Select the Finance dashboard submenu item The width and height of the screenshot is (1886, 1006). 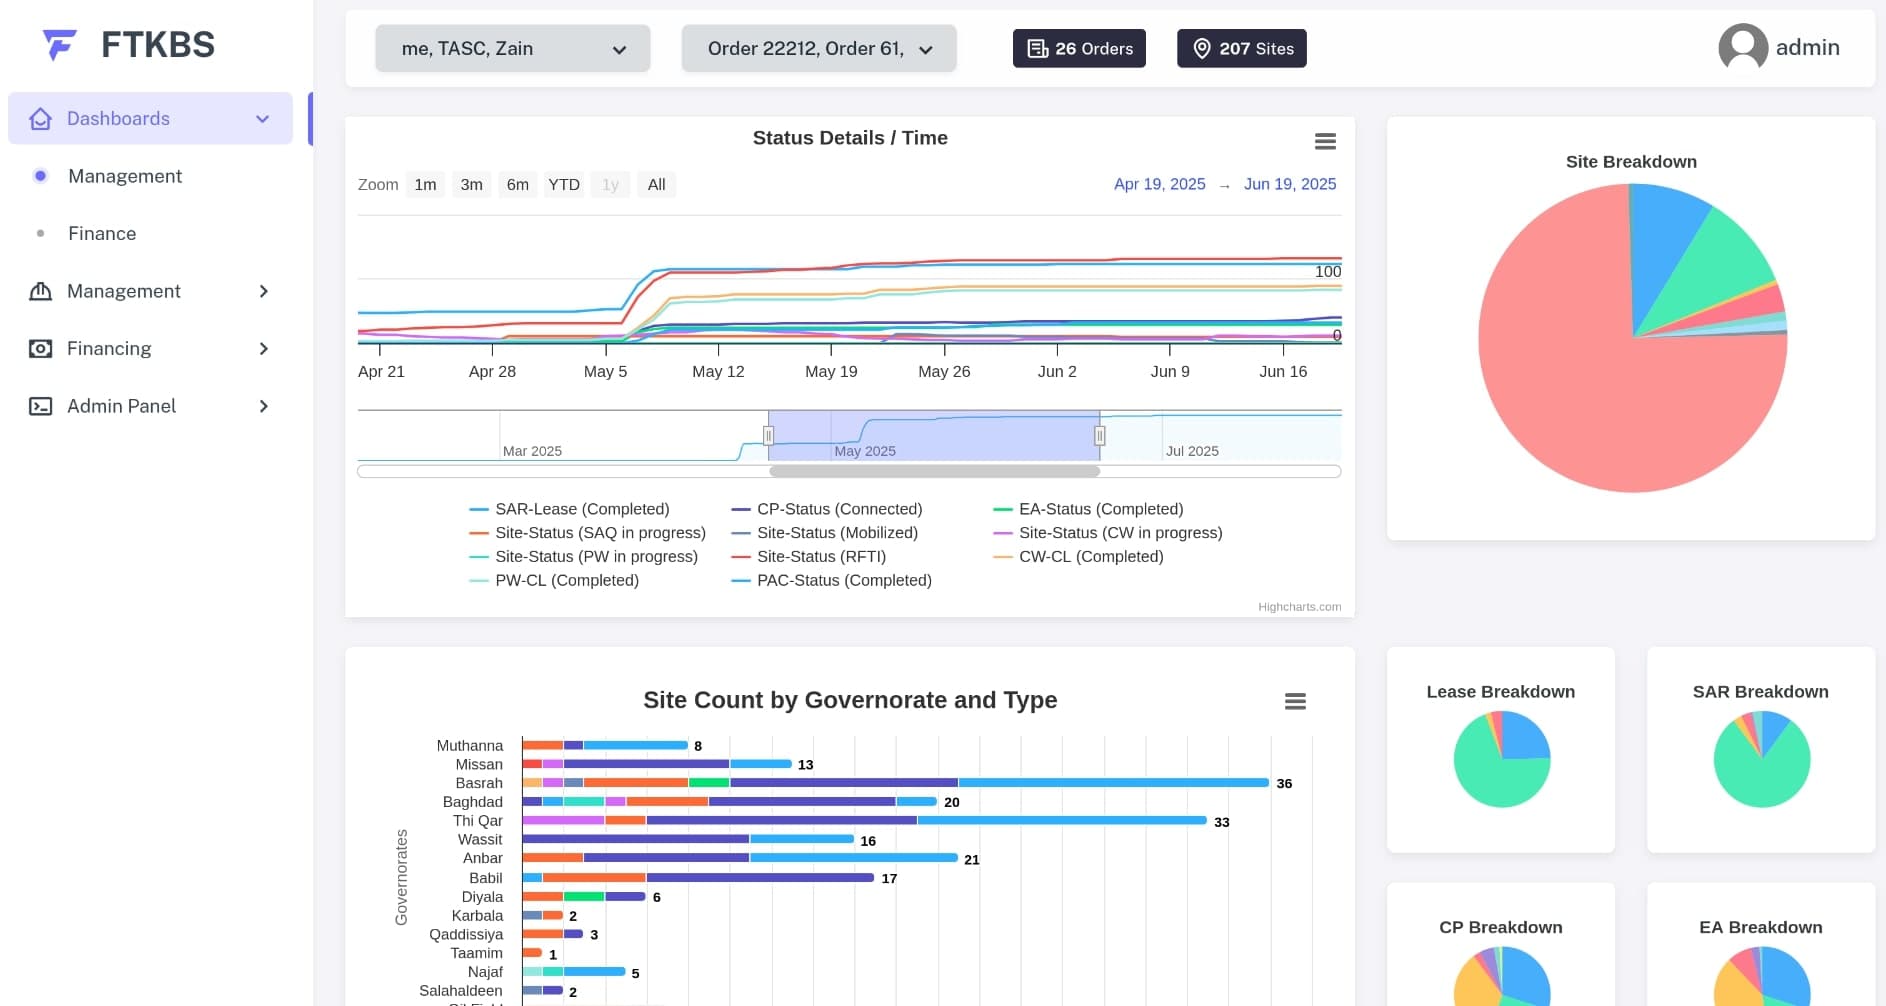click(102, 234)
